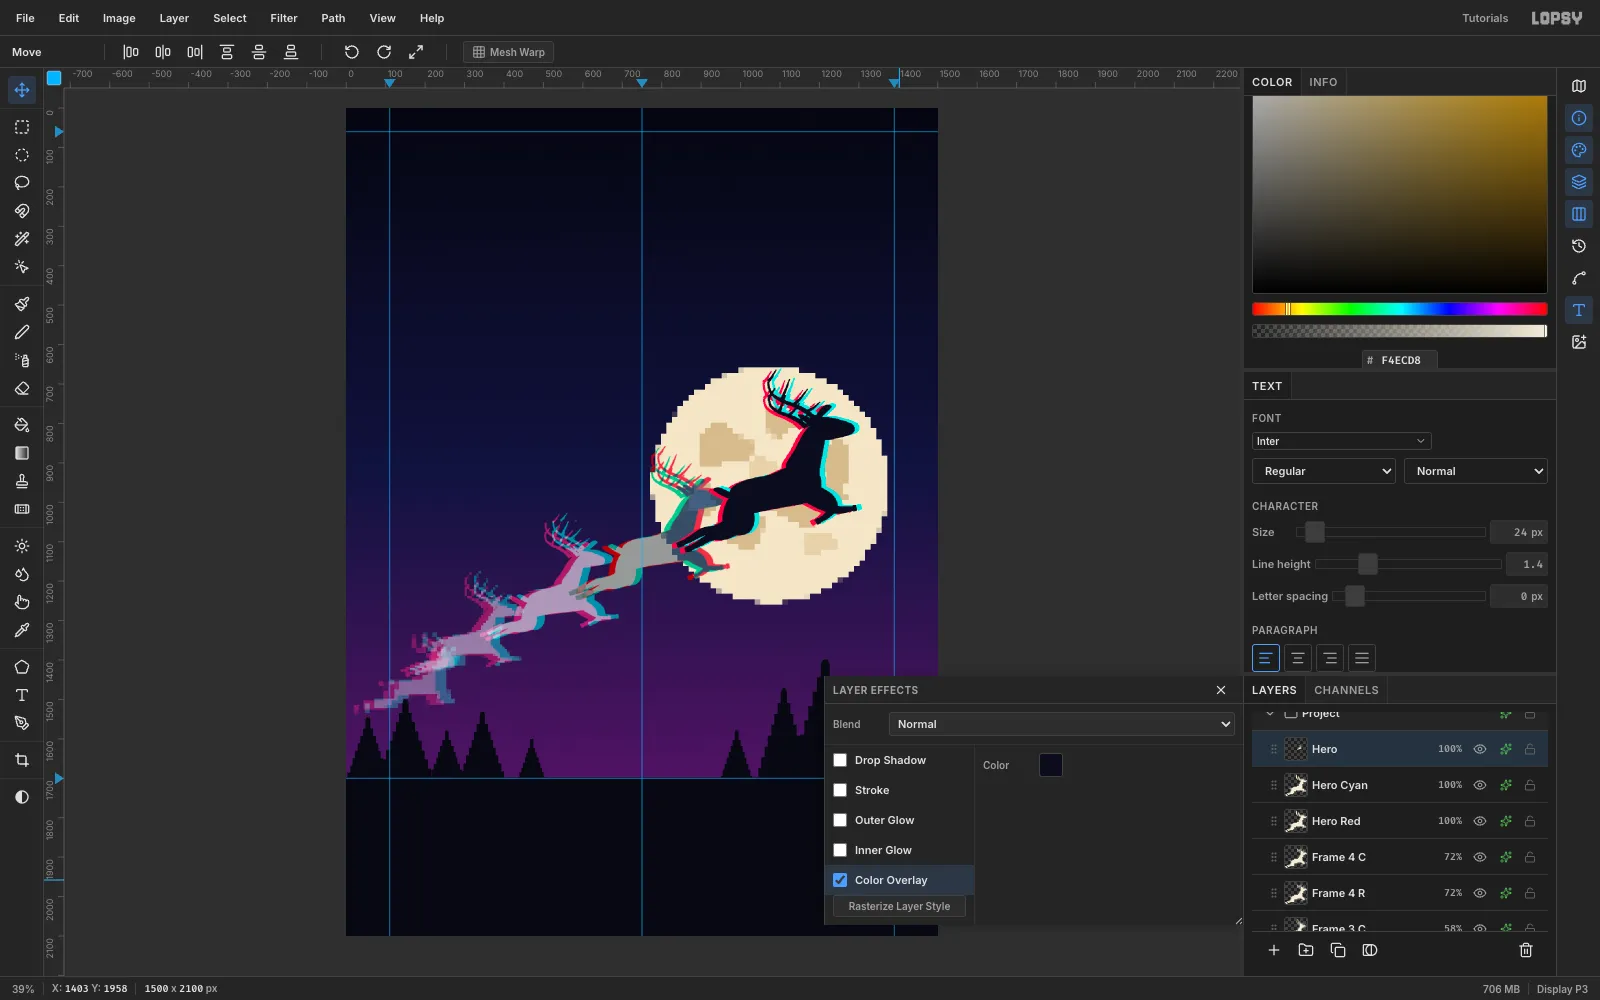Select the Polygon shape tool
This screenshot has width=1600, height=1000.
pyautogui.click(x=22, y=667)
